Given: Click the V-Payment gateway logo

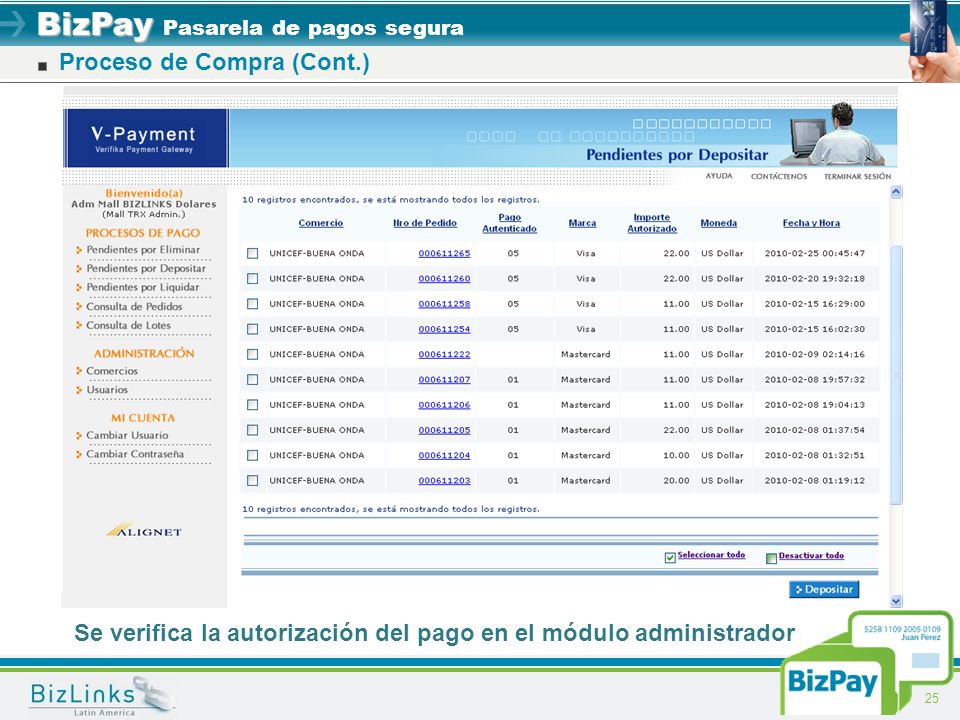Looking at the screenshot, I should coord(146,138).
